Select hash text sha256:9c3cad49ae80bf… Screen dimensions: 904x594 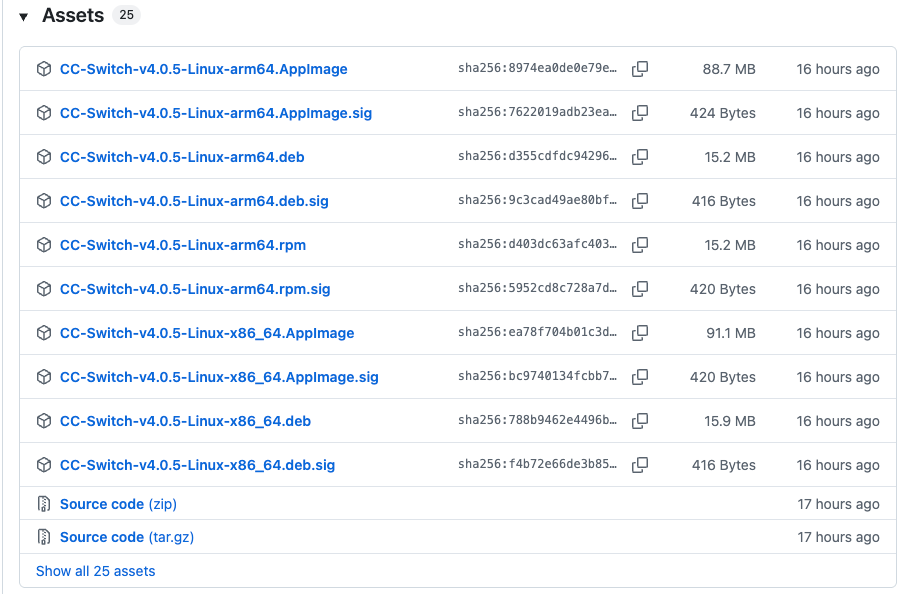coord(537,200)
